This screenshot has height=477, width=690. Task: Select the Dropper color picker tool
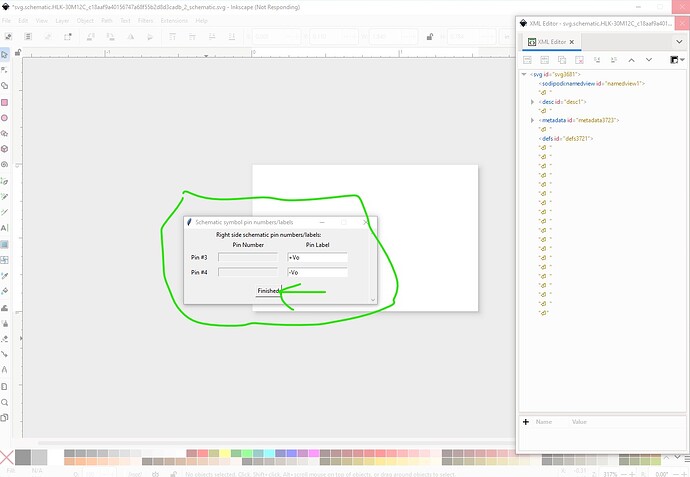[x=4, y=276]
